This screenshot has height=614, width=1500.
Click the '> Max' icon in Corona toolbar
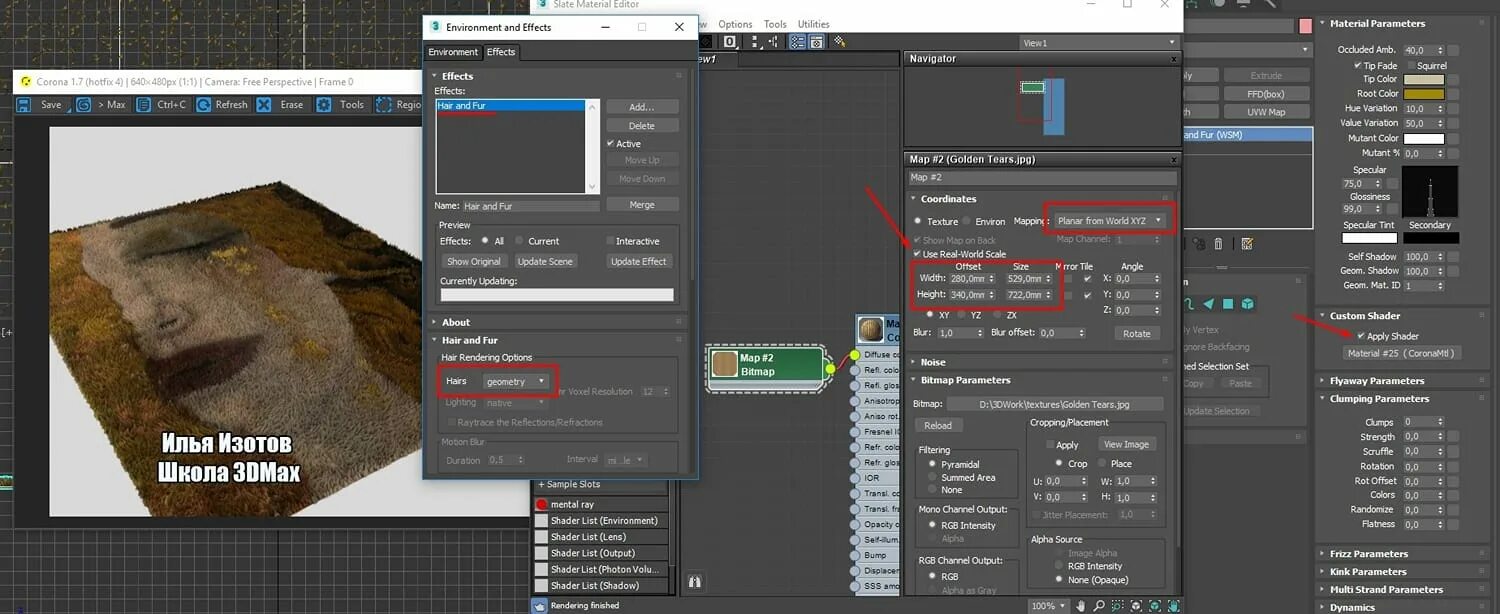pyautogui.click(x=82, y=104)
